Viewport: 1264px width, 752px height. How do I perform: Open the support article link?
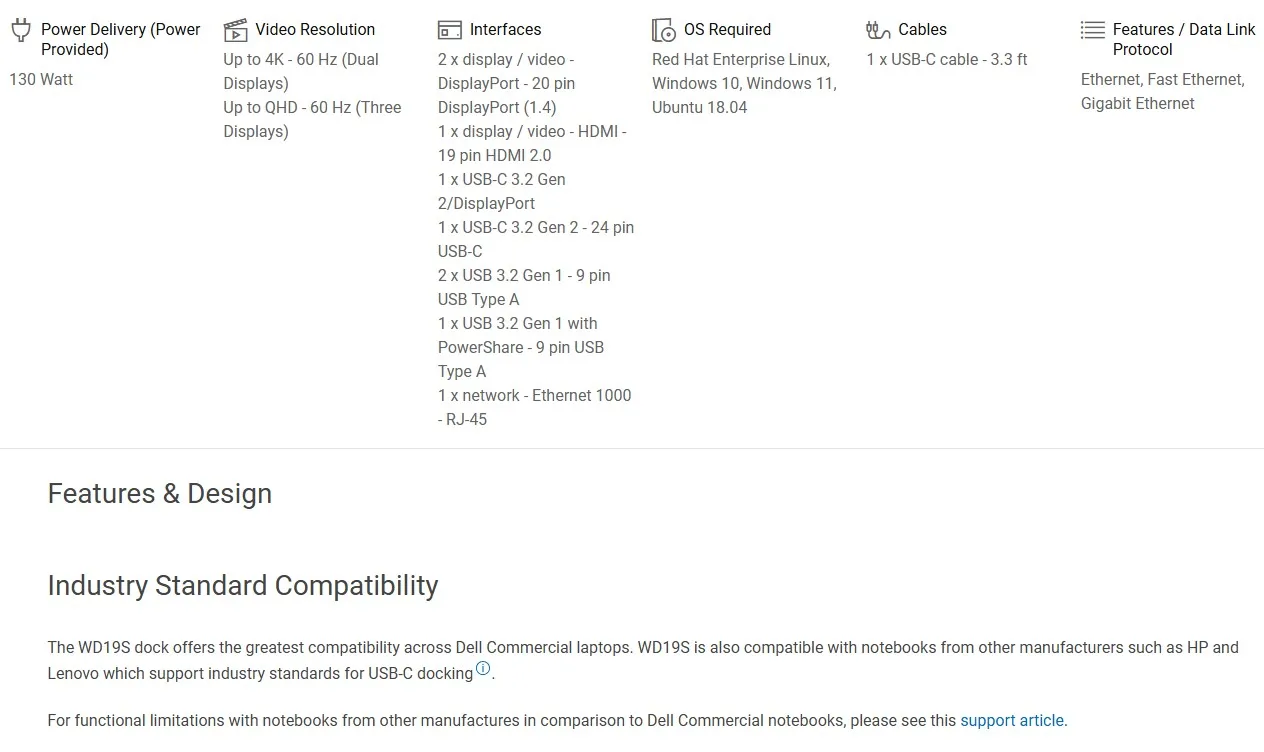(x=1012, y=720)
